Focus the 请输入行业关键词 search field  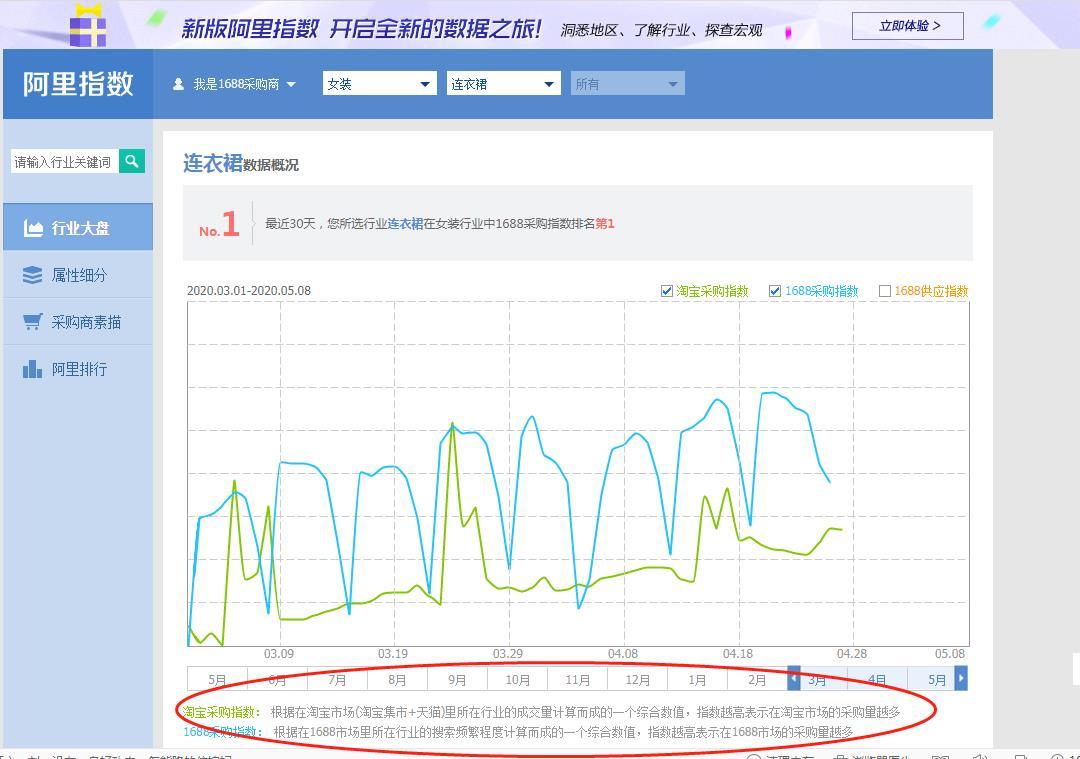[x=65, y=161]
